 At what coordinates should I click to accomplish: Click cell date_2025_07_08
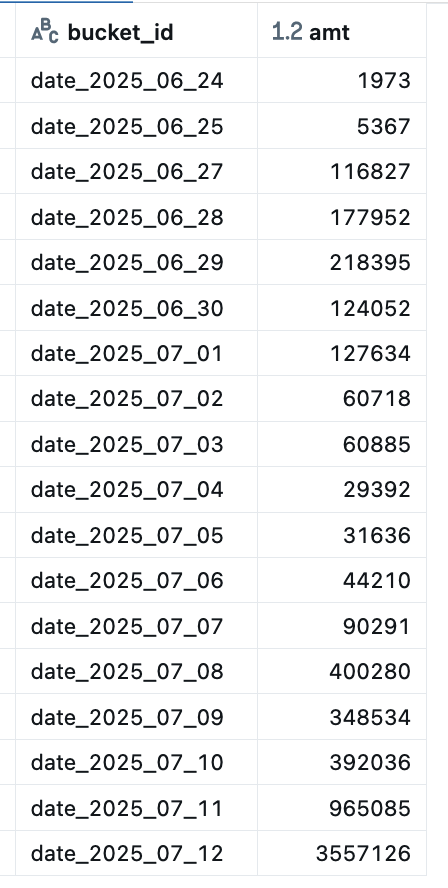coord(136,672)
